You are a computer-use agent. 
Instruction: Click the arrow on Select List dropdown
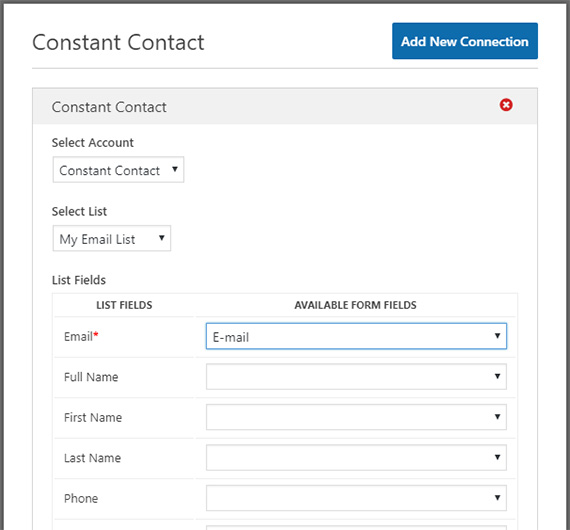[x=162, y=238]
